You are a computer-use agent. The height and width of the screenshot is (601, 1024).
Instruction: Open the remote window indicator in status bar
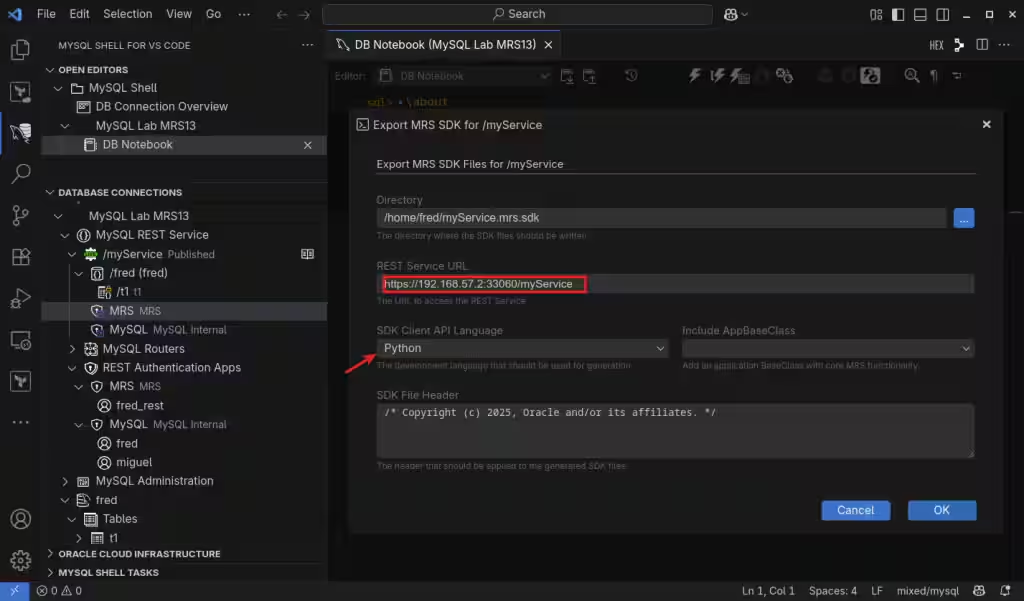(x=14, y=591)
